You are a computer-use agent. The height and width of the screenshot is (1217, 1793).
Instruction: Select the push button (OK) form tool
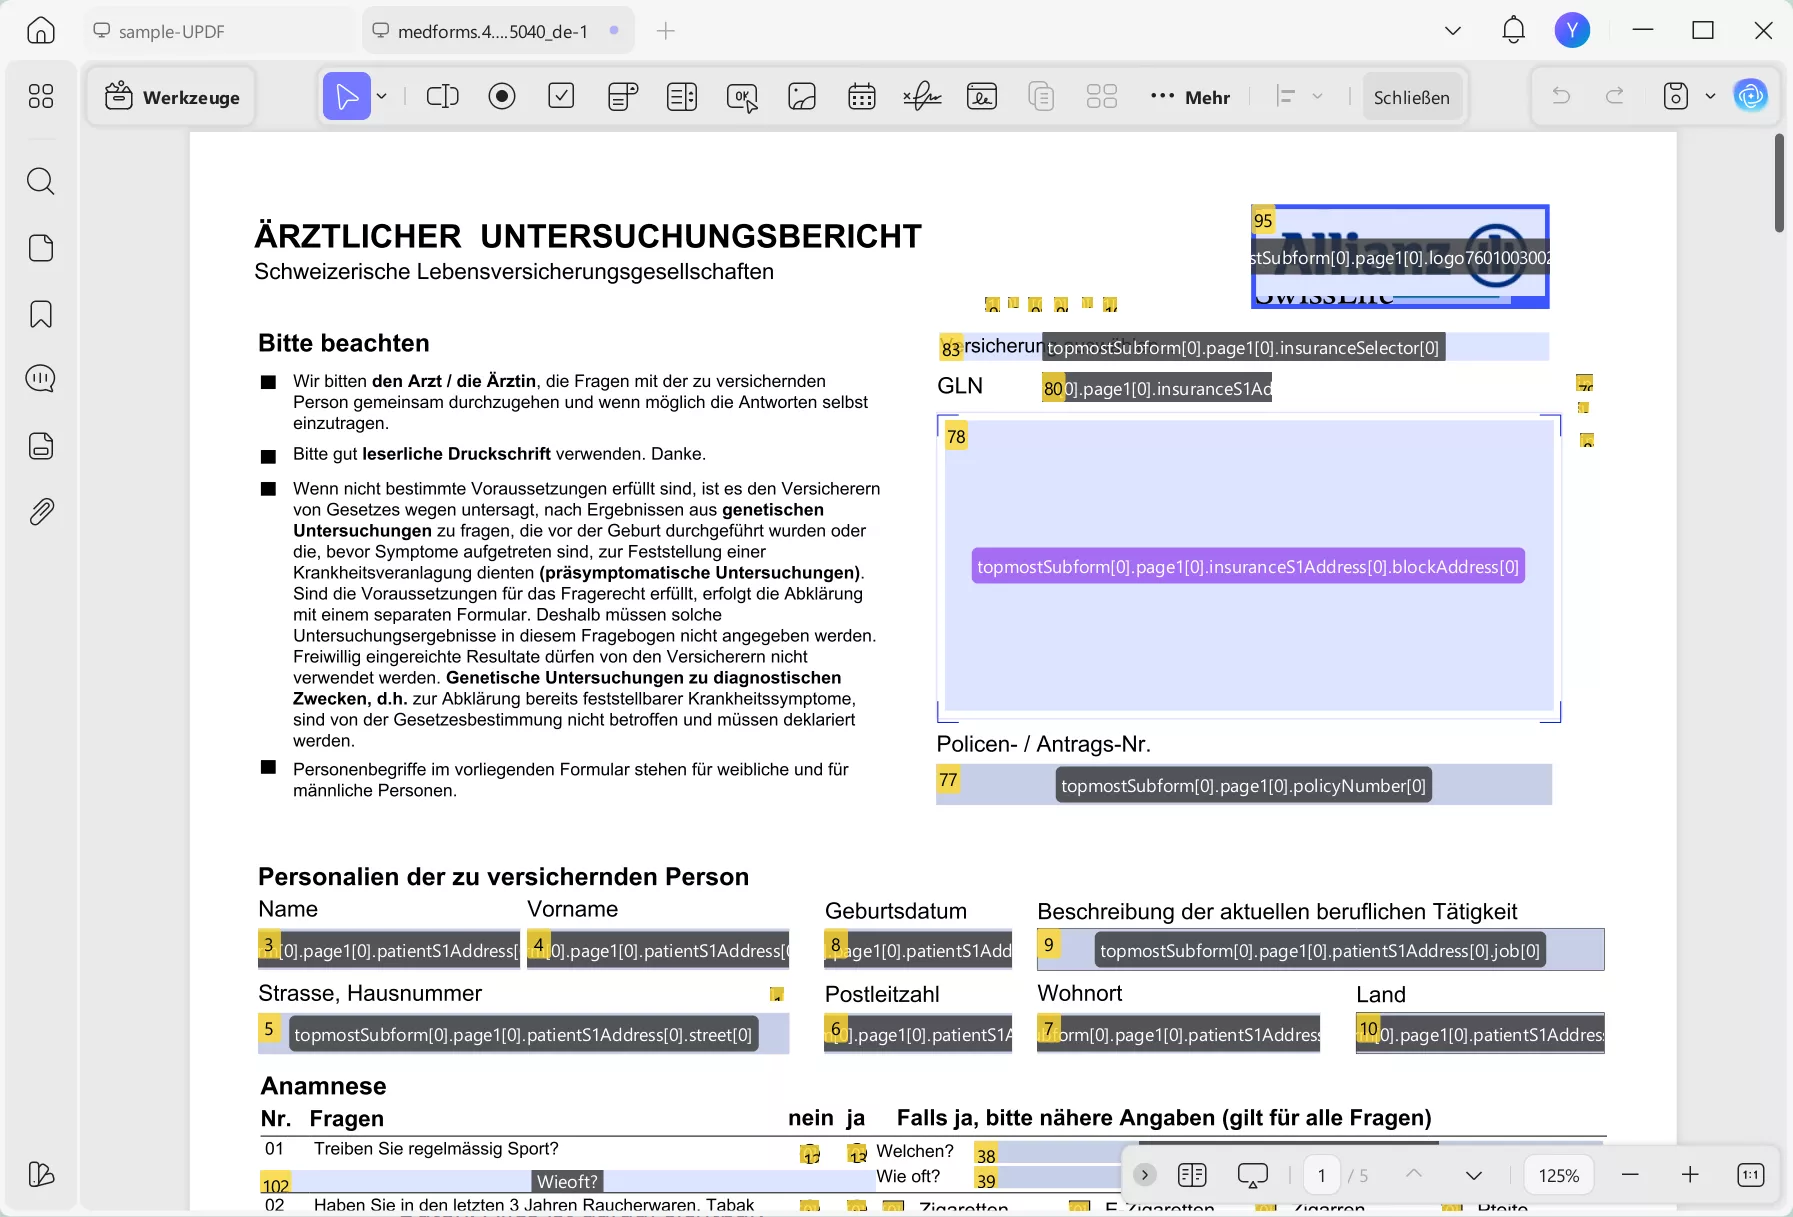742,96
